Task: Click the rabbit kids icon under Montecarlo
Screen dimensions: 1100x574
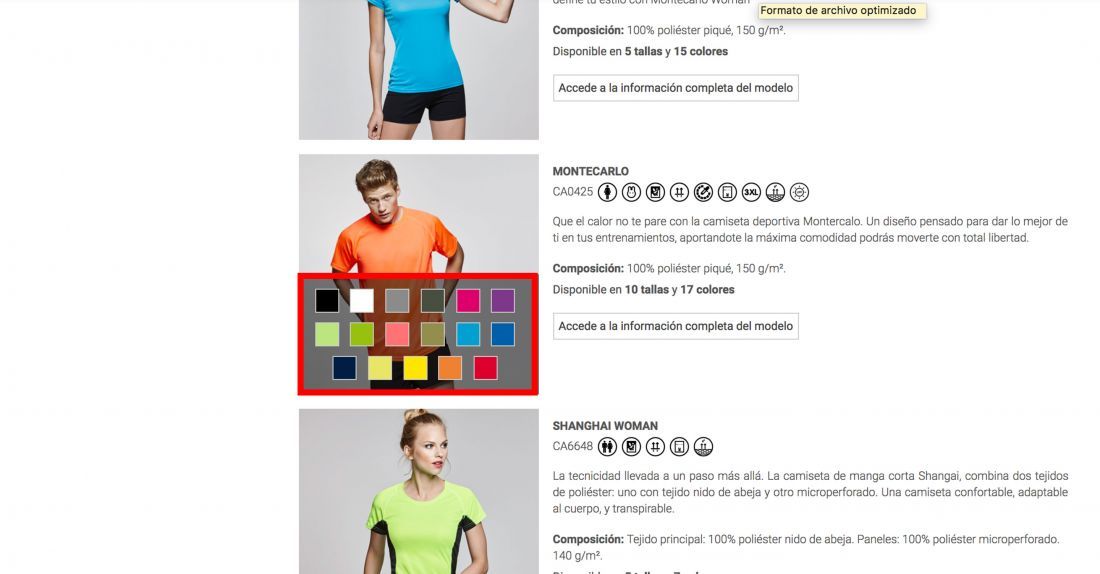Action: (631, 192)
